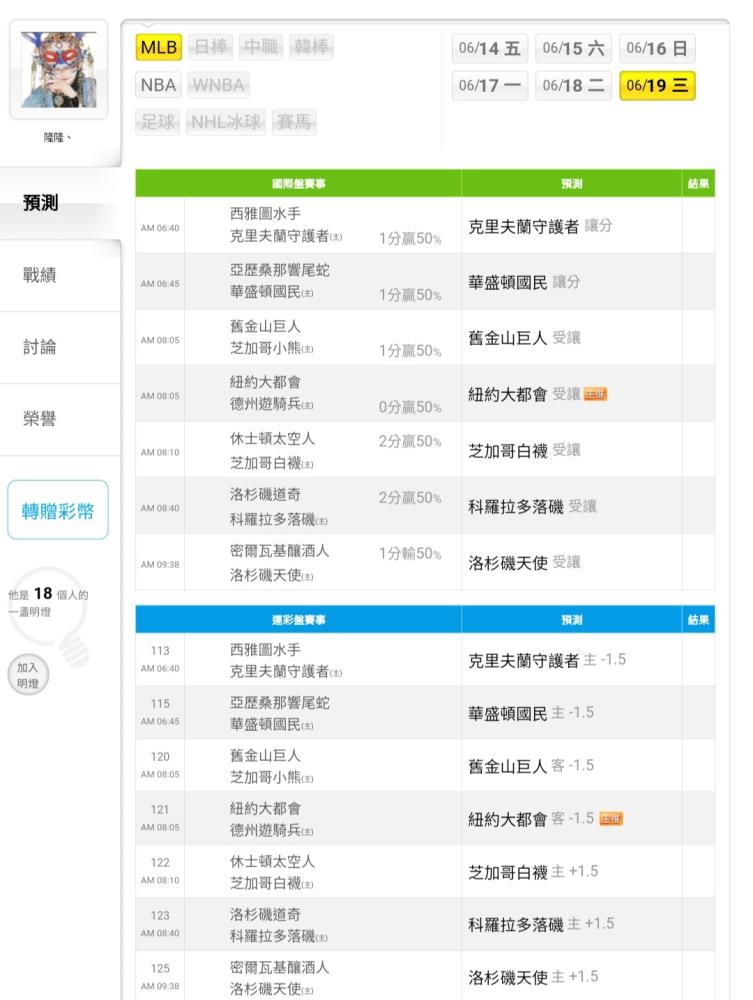Select the MLB league tab
The width and height of the screenshot is (753, 1000).
pyautogui.click(x=159, y=47)
